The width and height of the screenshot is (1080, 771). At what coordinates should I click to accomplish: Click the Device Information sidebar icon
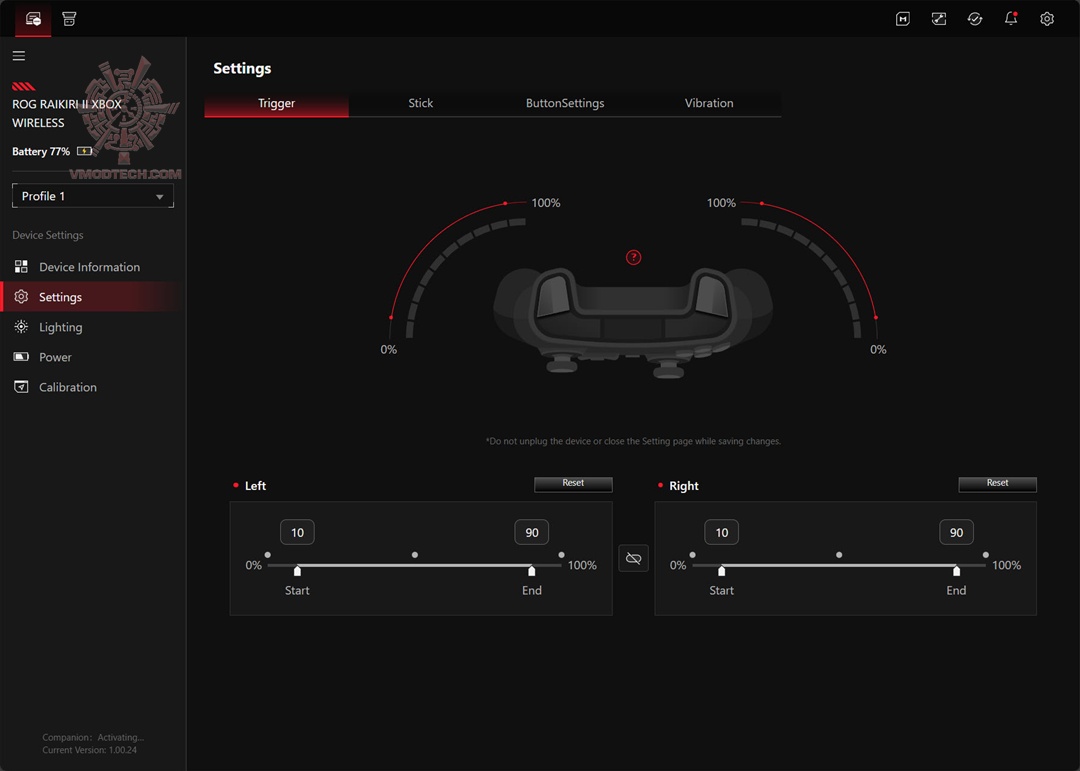click(x=21, y=267)
